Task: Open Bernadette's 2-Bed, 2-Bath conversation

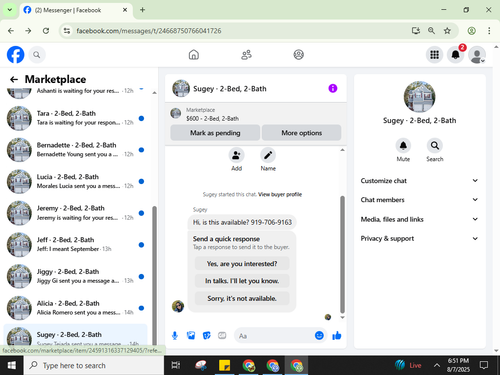Action: (75, 150)
